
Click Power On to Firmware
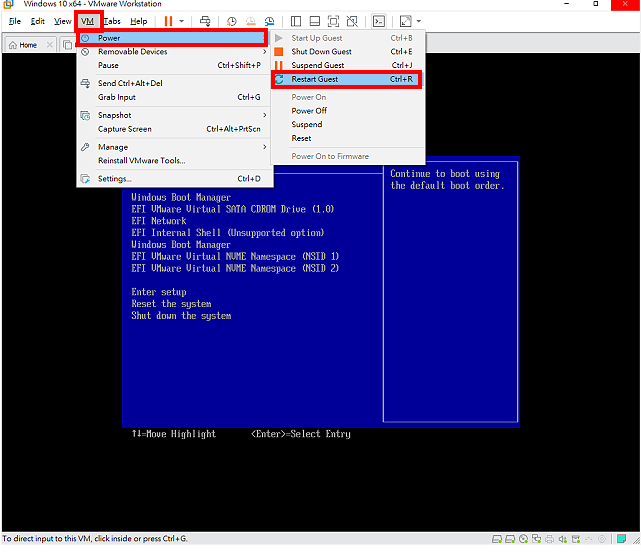pos(347,156)
